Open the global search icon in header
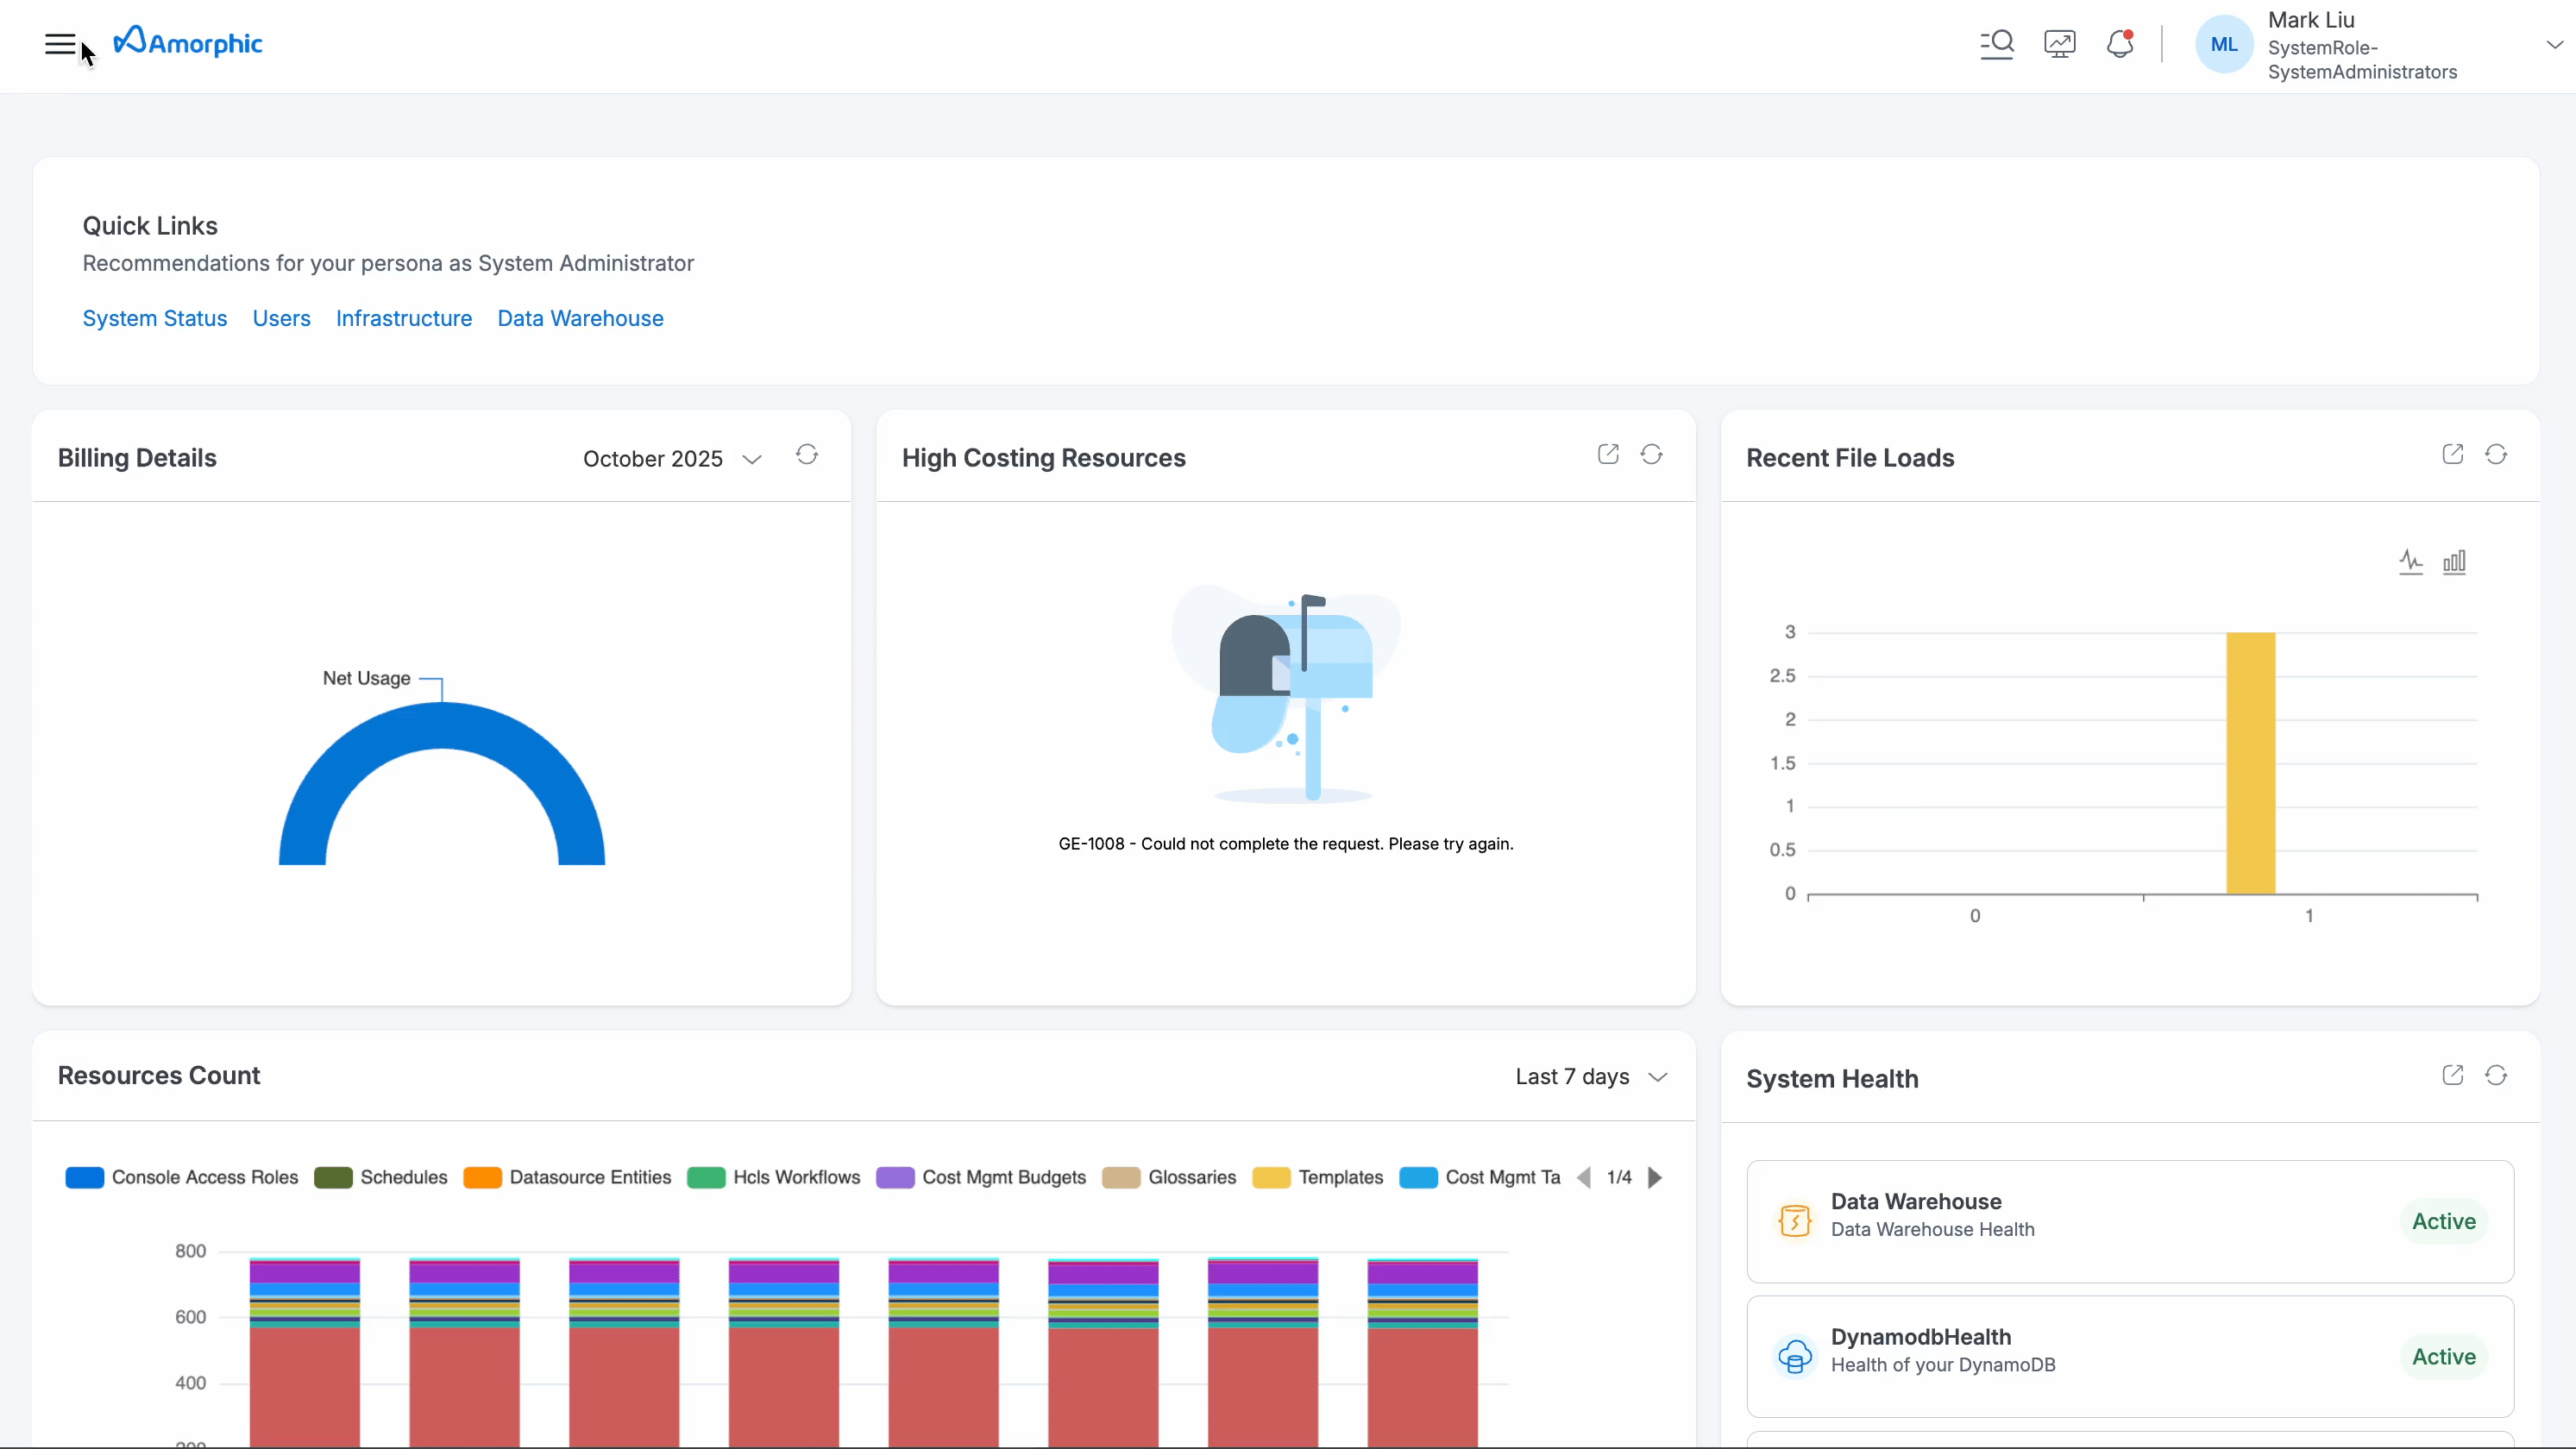This screenshot has width=2576, height=1449. coord(1996,44)
